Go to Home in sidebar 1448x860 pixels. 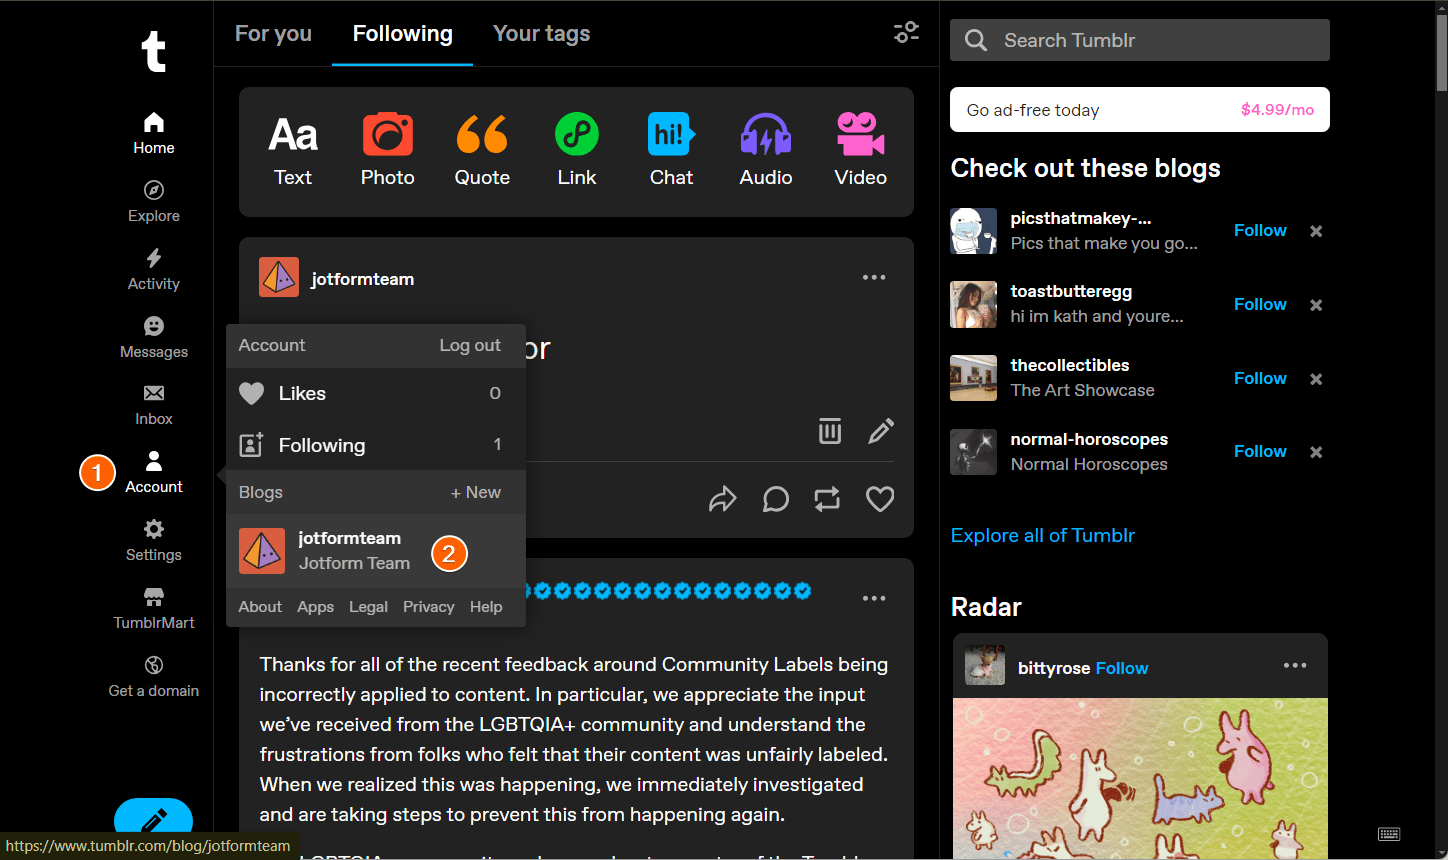click(154, 134)
